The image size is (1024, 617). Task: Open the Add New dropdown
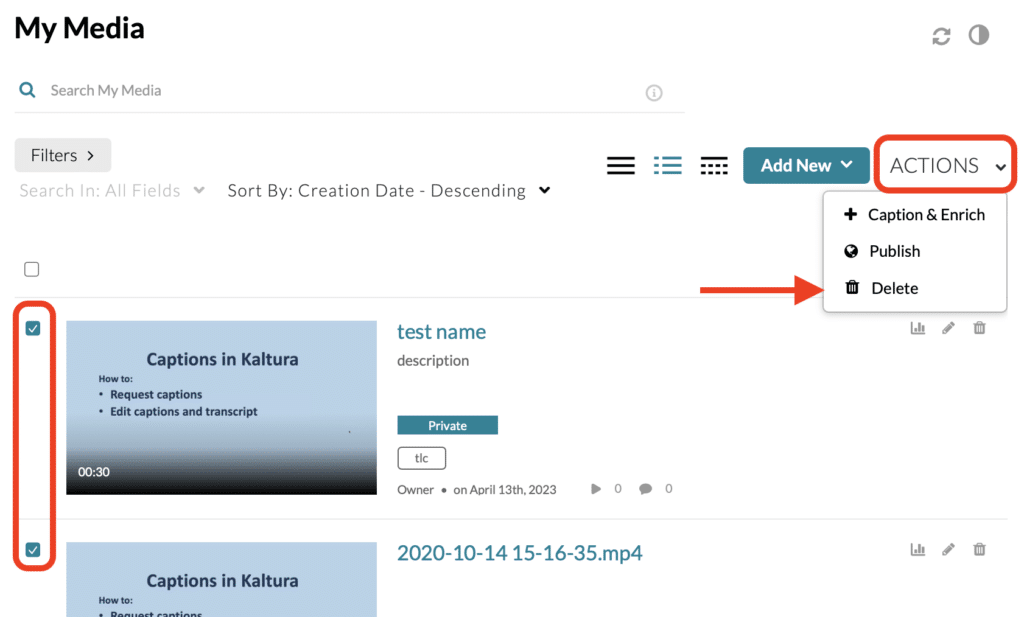tap(806, 165)
